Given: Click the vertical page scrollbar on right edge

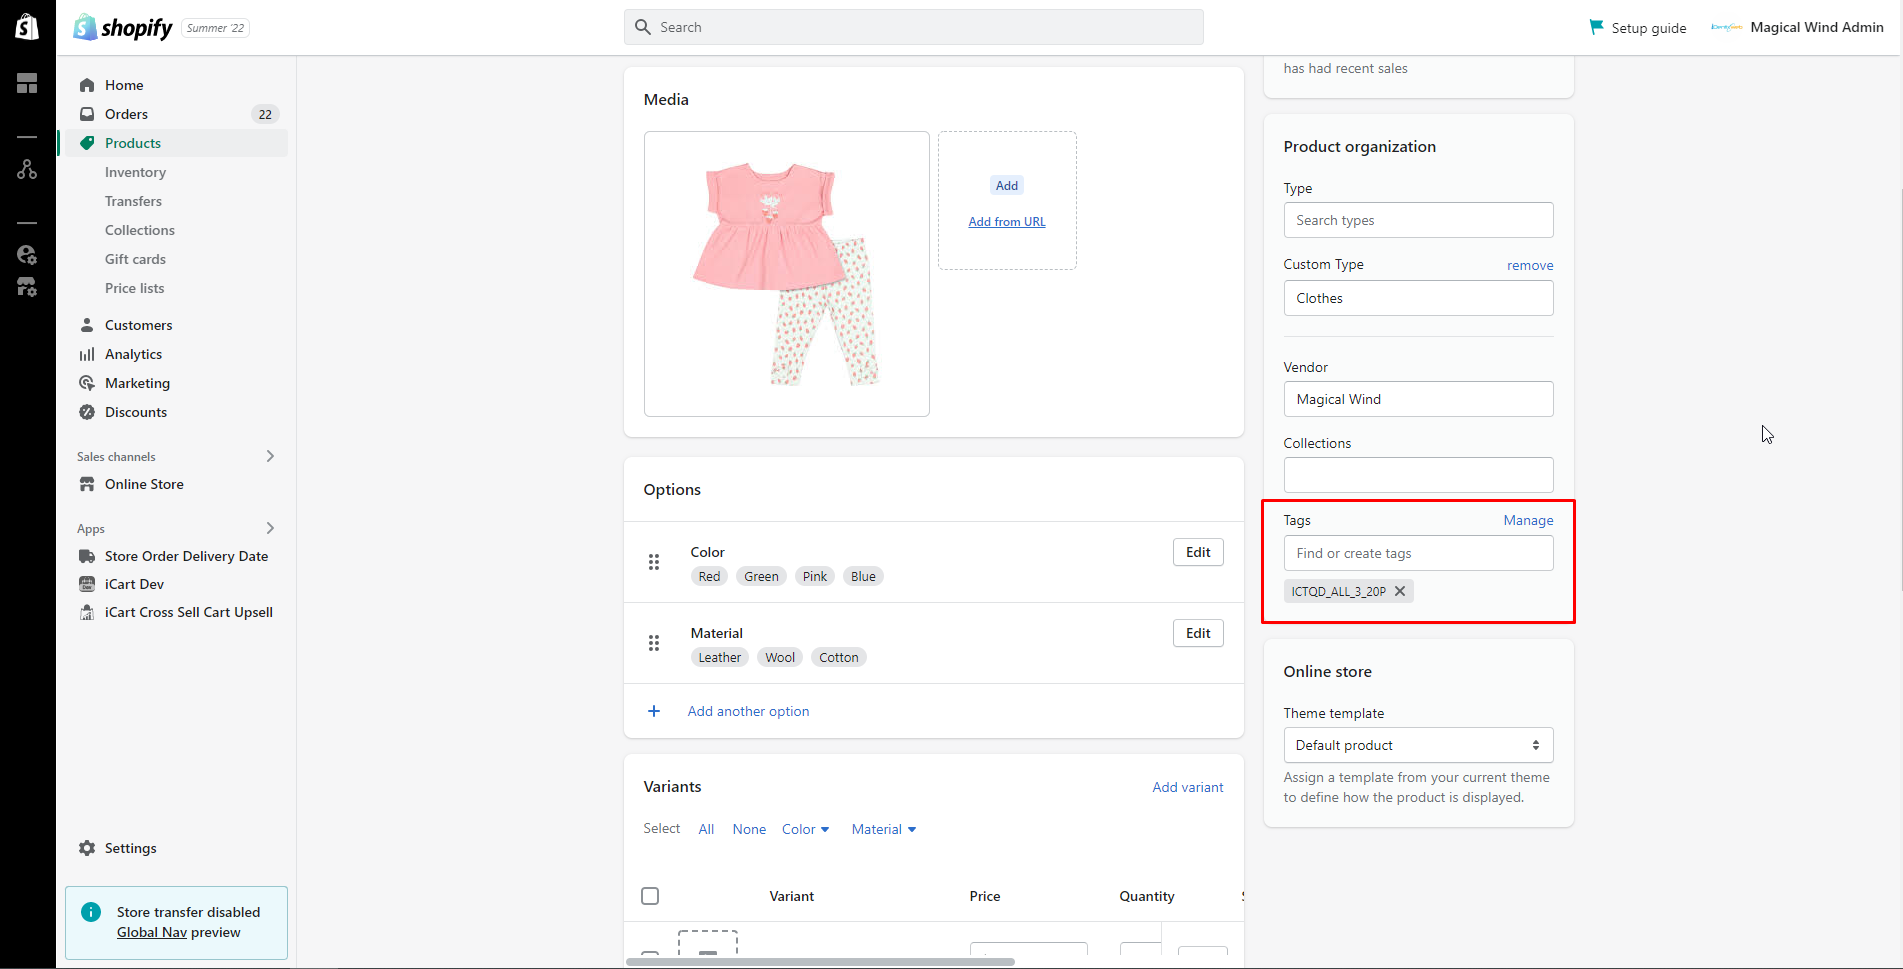Looking at the screenshot, I should tap(1900, 390).
